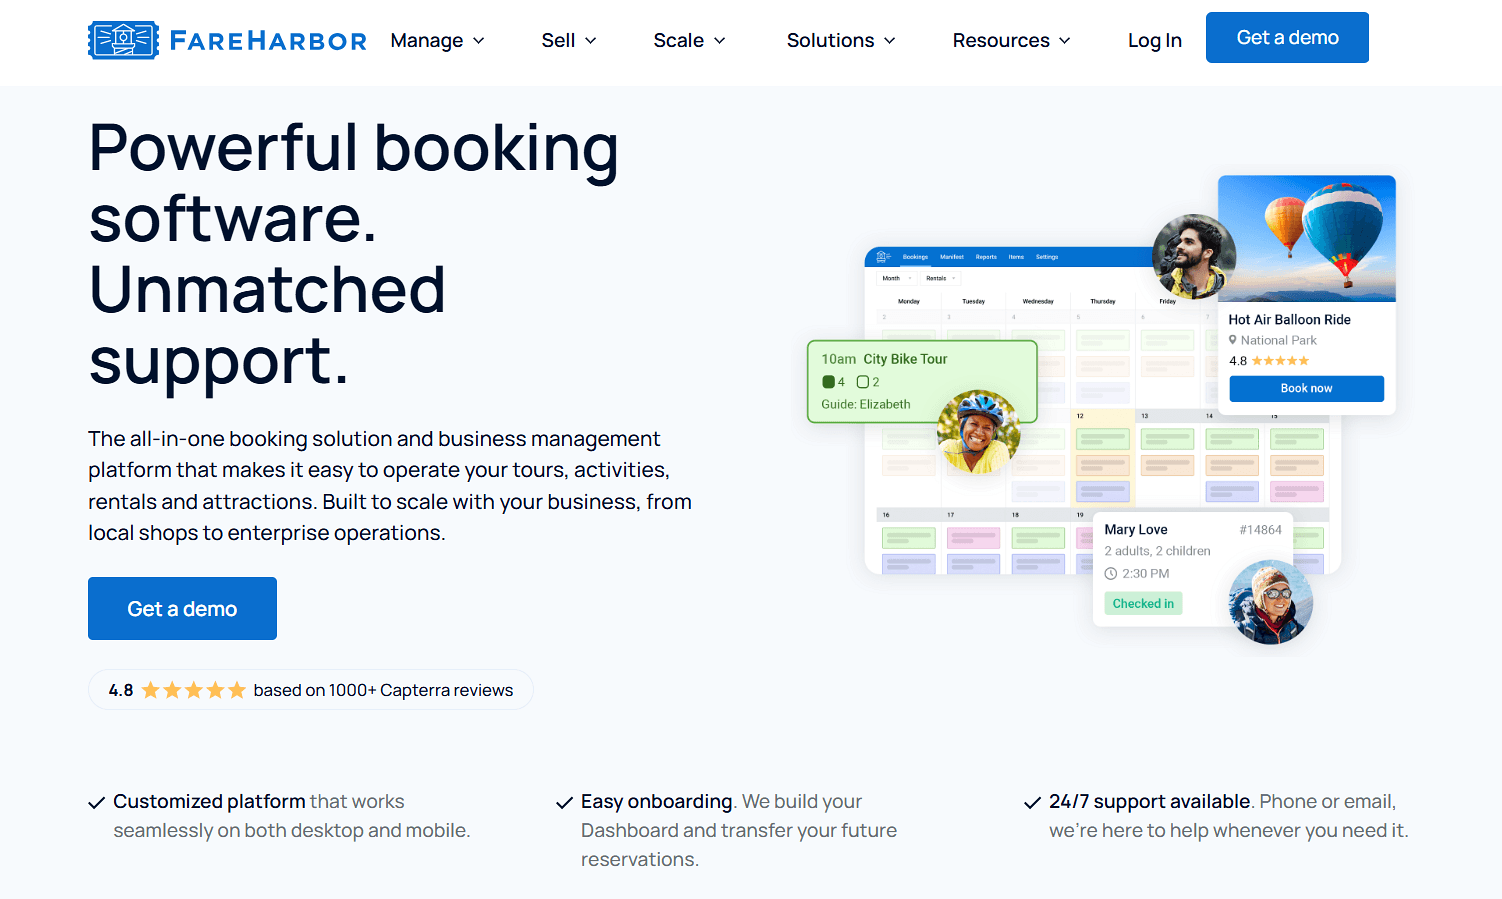This screenshot has width=1502, height=899.
Task: Expand the Resources dropdown chevron
Action: (1065, 41)
